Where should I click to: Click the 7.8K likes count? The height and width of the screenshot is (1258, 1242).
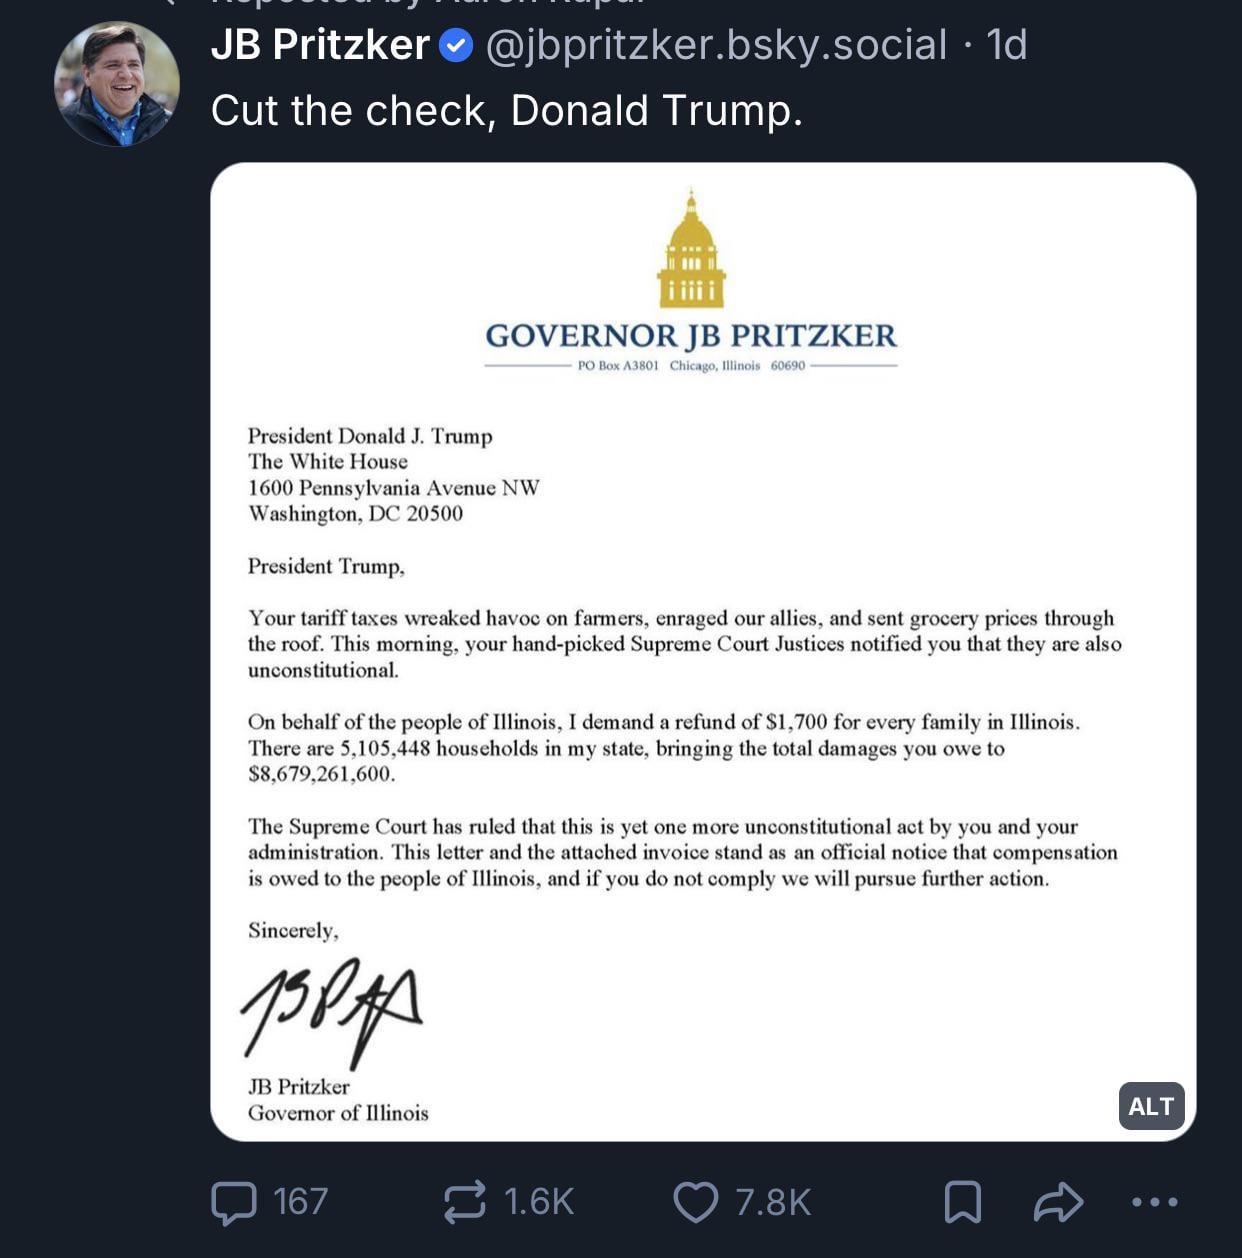point(773,1202)
